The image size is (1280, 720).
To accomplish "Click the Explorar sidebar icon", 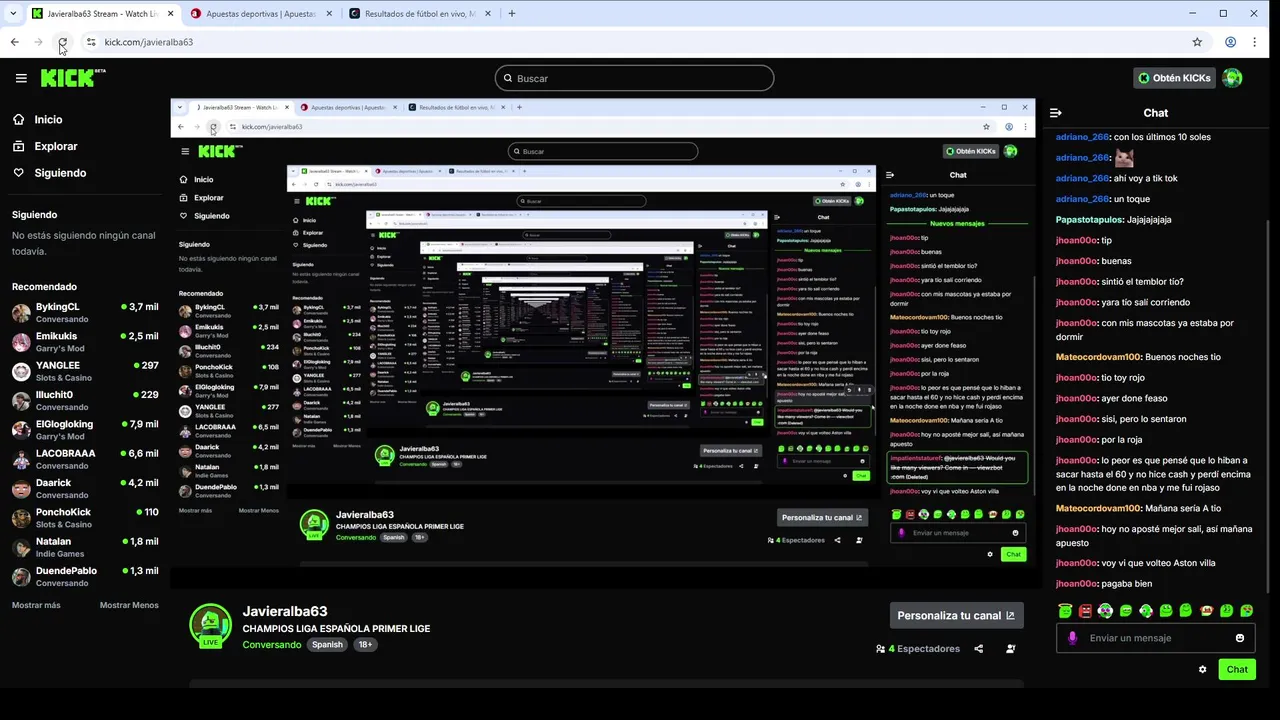I will click(19, 146).
